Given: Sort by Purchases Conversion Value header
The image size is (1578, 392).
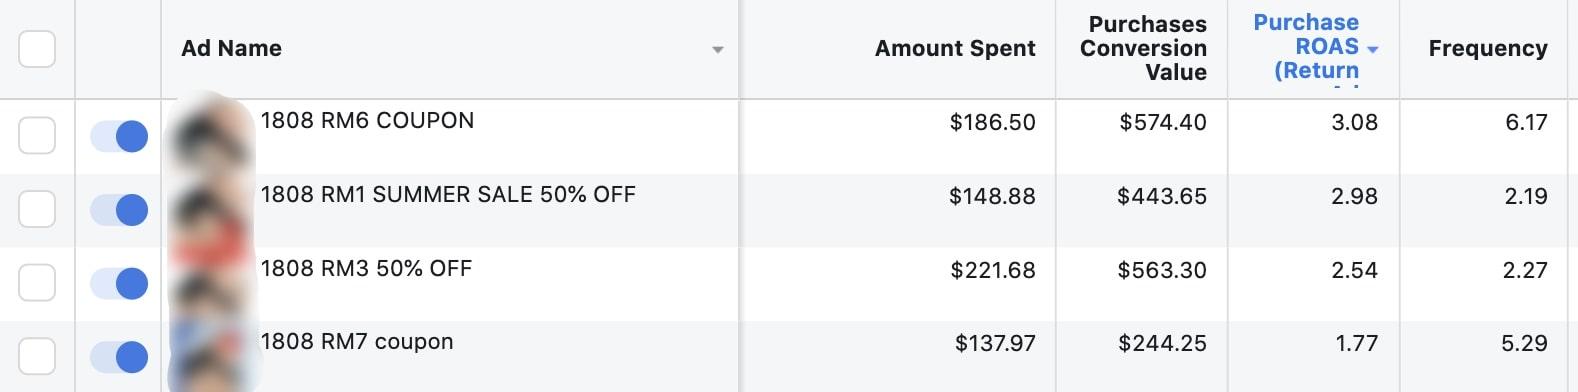Looking at the screenshot, I should click(x=1143, y=48).
